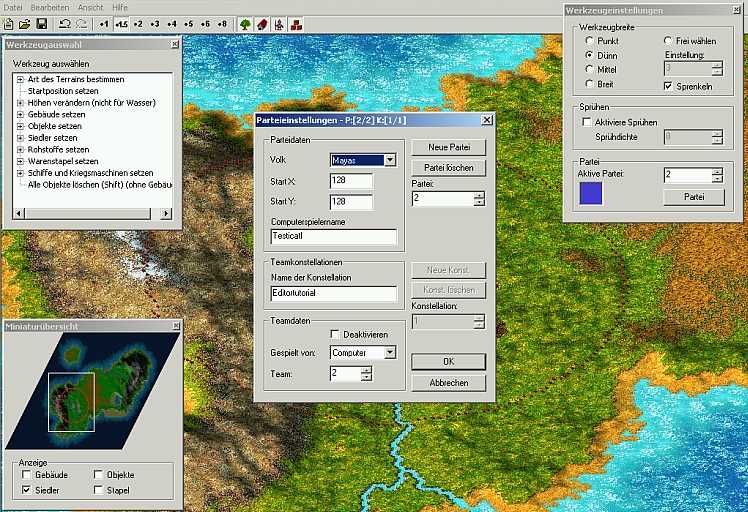This screenshot has width=748, height=512.
Task: Check the Deaktivieren checkbox
Action: click(x=335, y=334)
